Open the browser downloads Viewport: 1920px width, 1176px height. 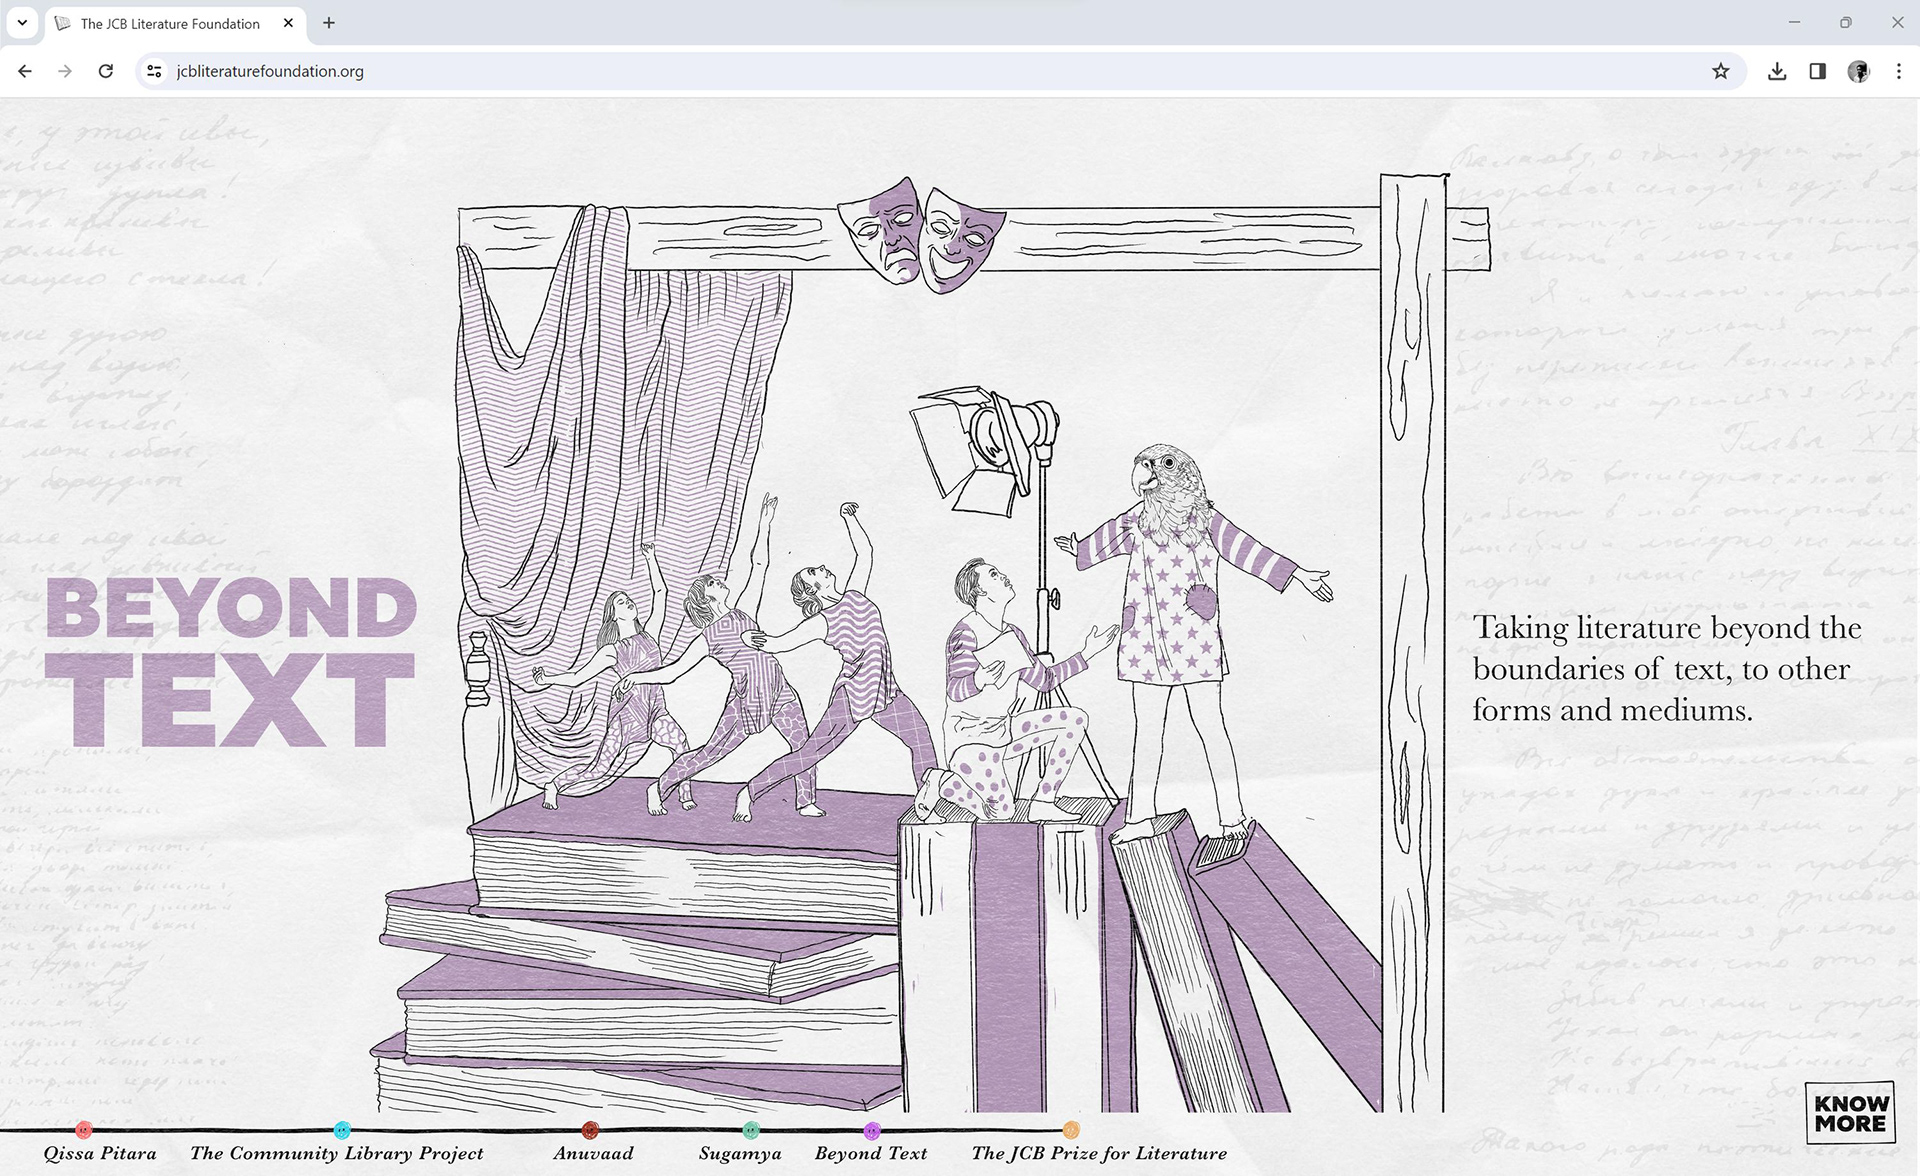tap(1777, 71)
